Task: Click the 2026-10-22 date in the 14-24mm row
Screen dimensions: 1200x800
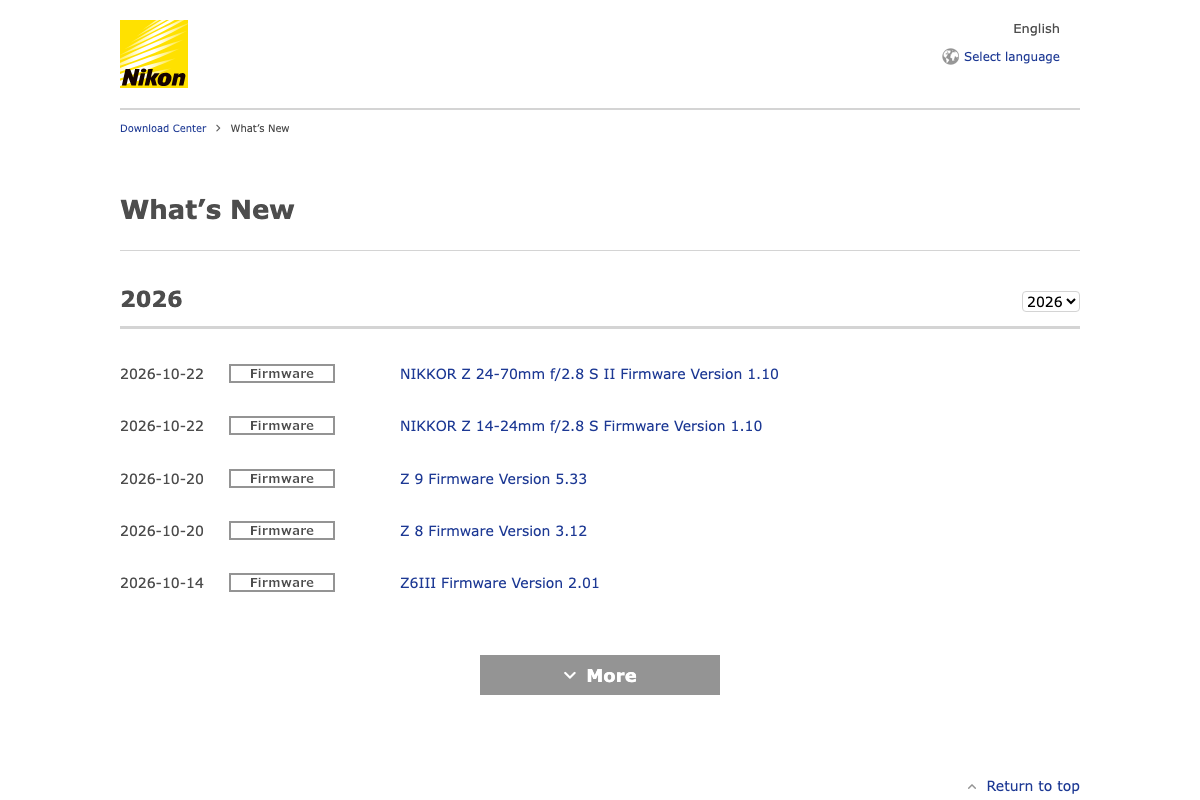Action: pos(162,426)
